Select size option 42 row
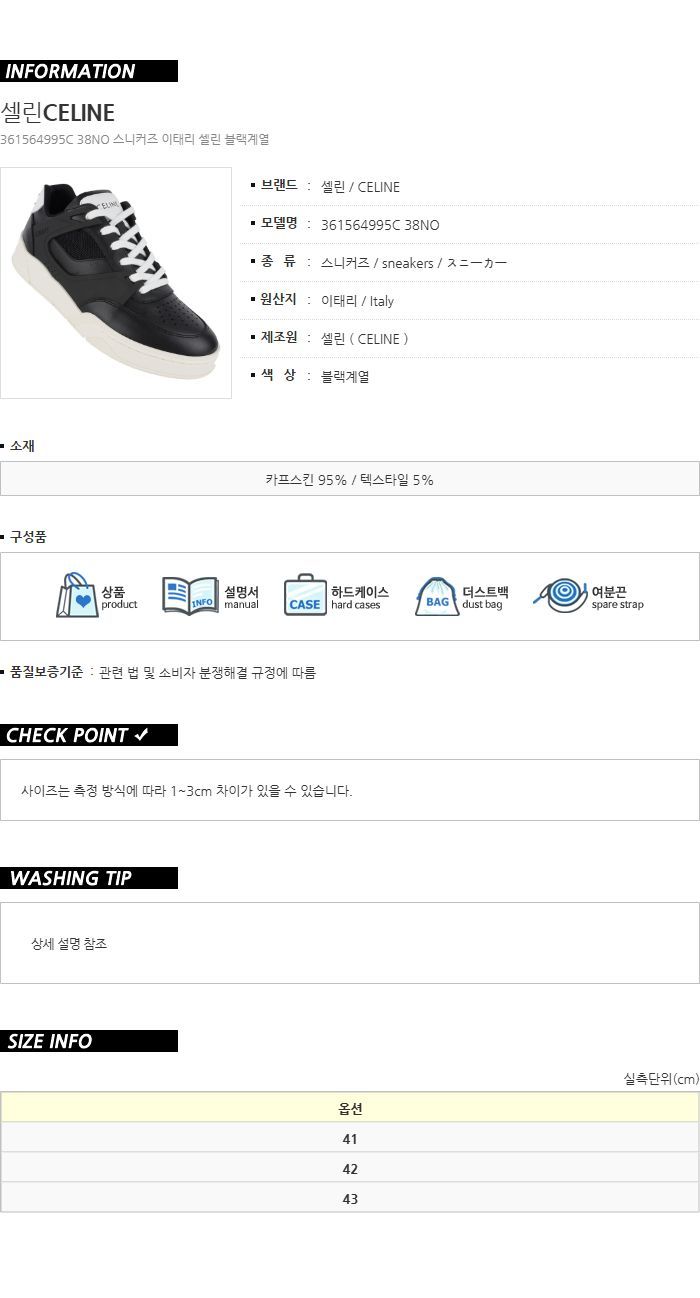Screen dimensions: 700x1298 (350, 1169)
